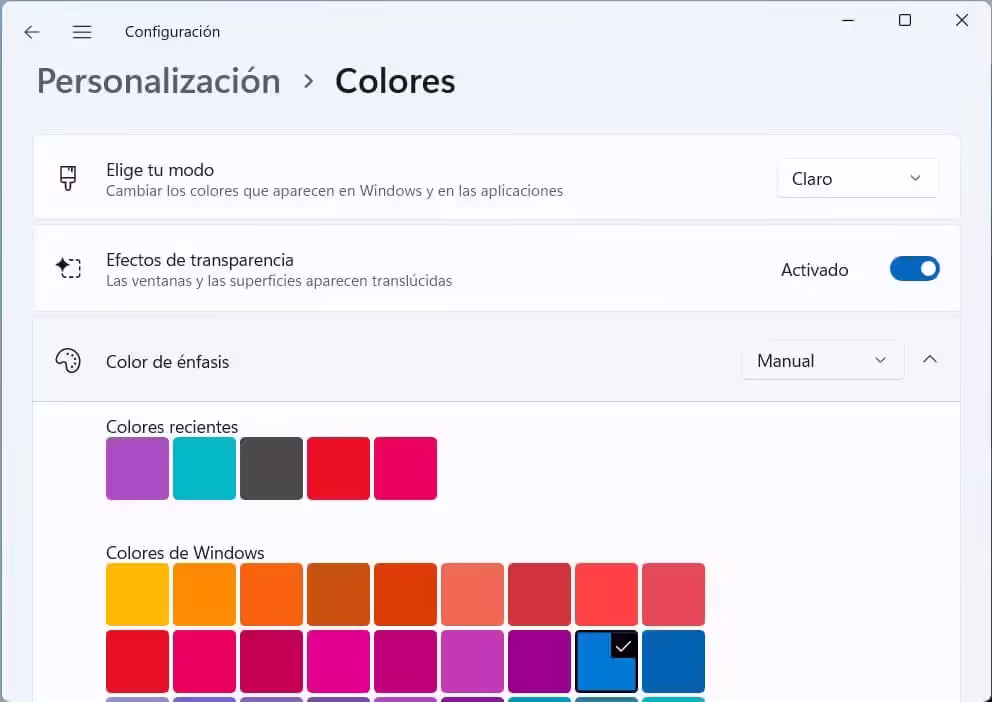Disable the Efectos de transparencia toggle
Image resolution: width=992 pixels, height=702 pixels.
[914, 268]
